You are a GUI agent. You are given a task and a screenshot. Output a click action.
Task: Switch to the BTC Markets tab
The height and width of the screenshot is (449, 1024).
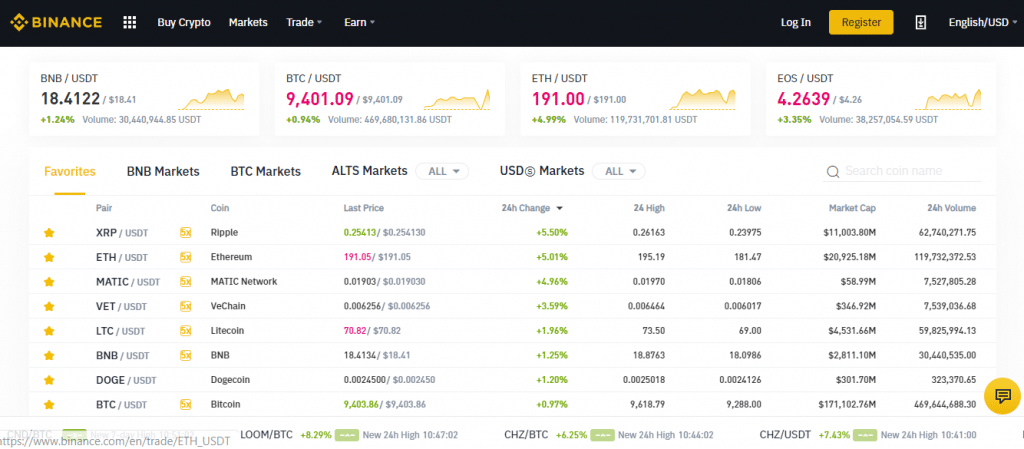[265, 172]
